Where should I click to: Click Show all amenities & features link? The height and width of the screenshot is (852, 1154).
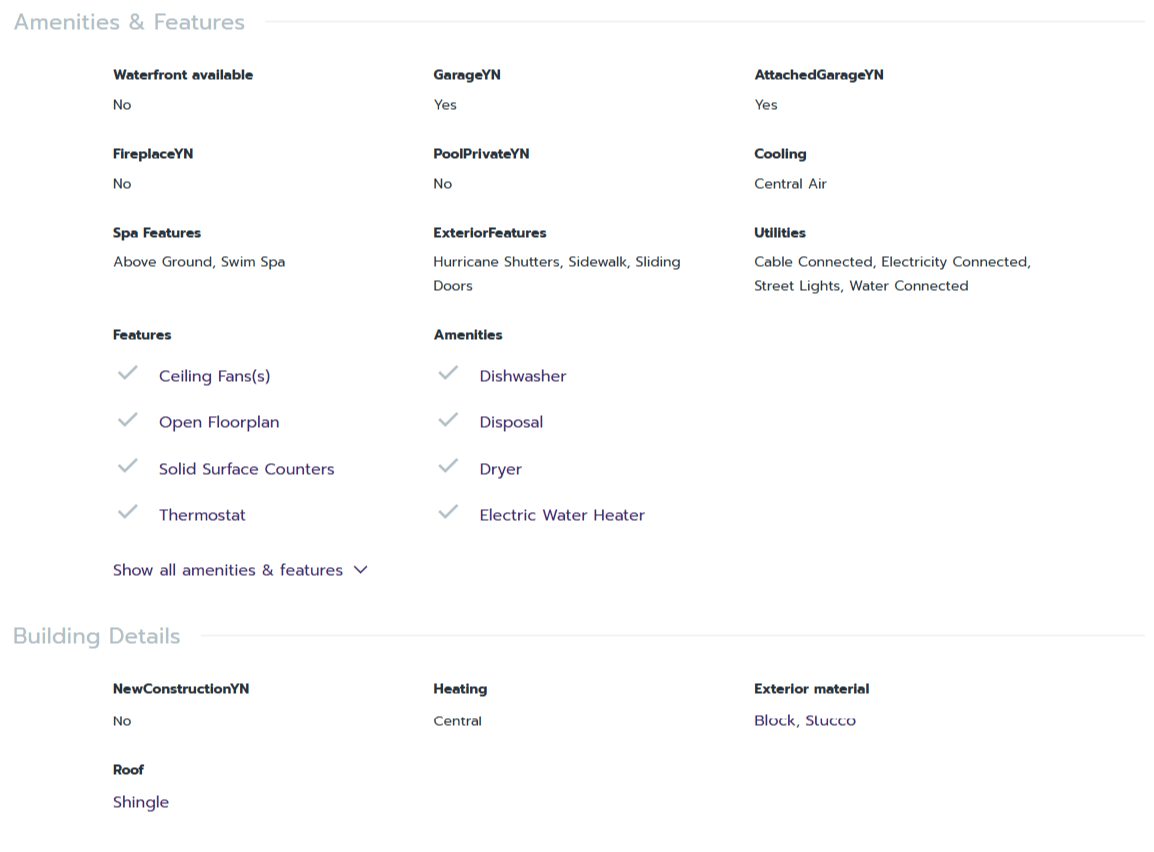(228, 570)
